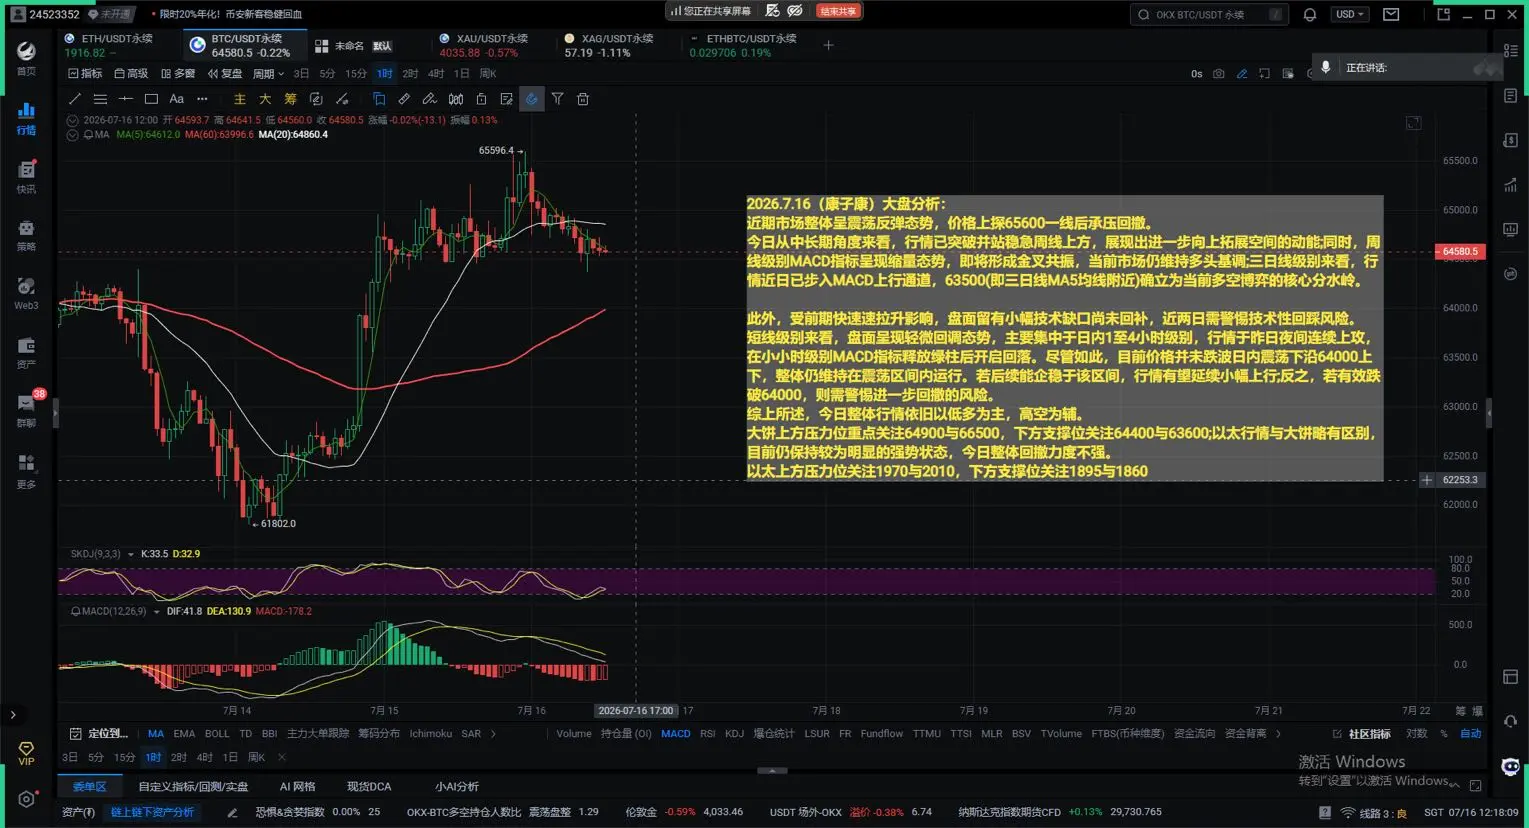Image resolution: width=1529 pixels, height=828 pixels.
Task: Click 复盘 replay button
Action: (x=225, y=74)
